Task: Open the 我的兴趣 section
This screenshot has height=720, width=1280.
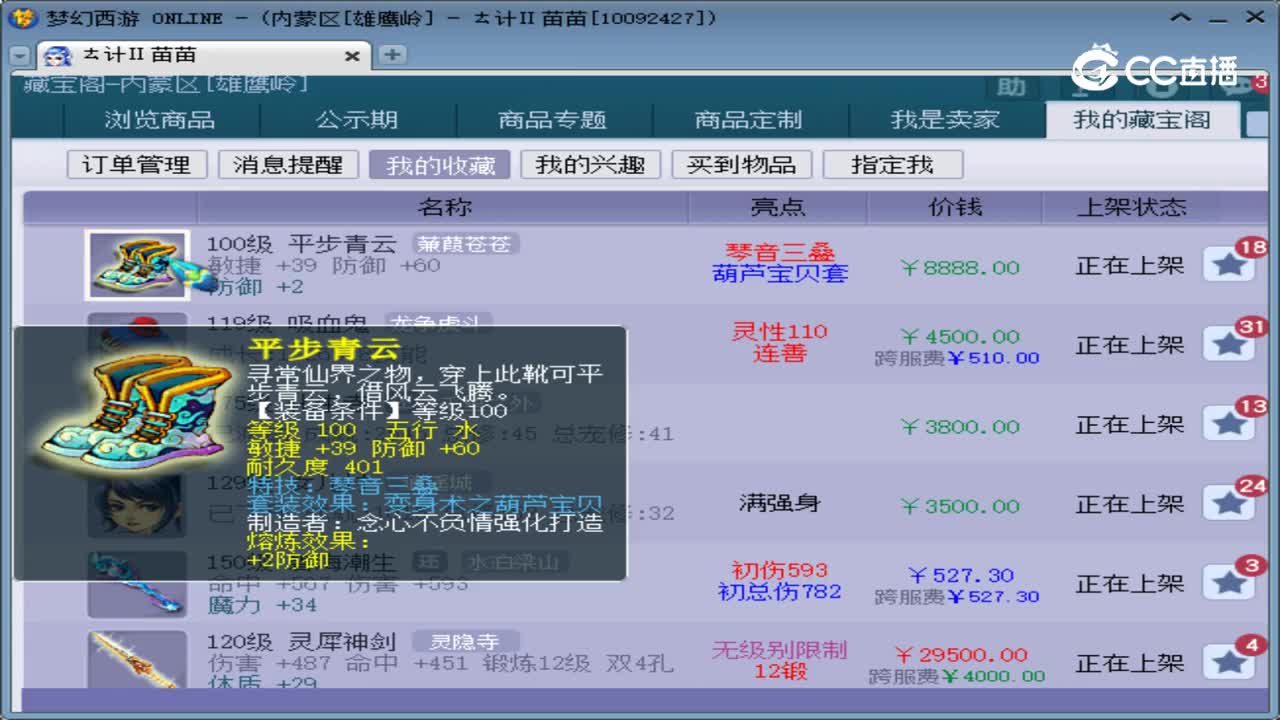Action: pyautogui.click(x=590, y=164)
